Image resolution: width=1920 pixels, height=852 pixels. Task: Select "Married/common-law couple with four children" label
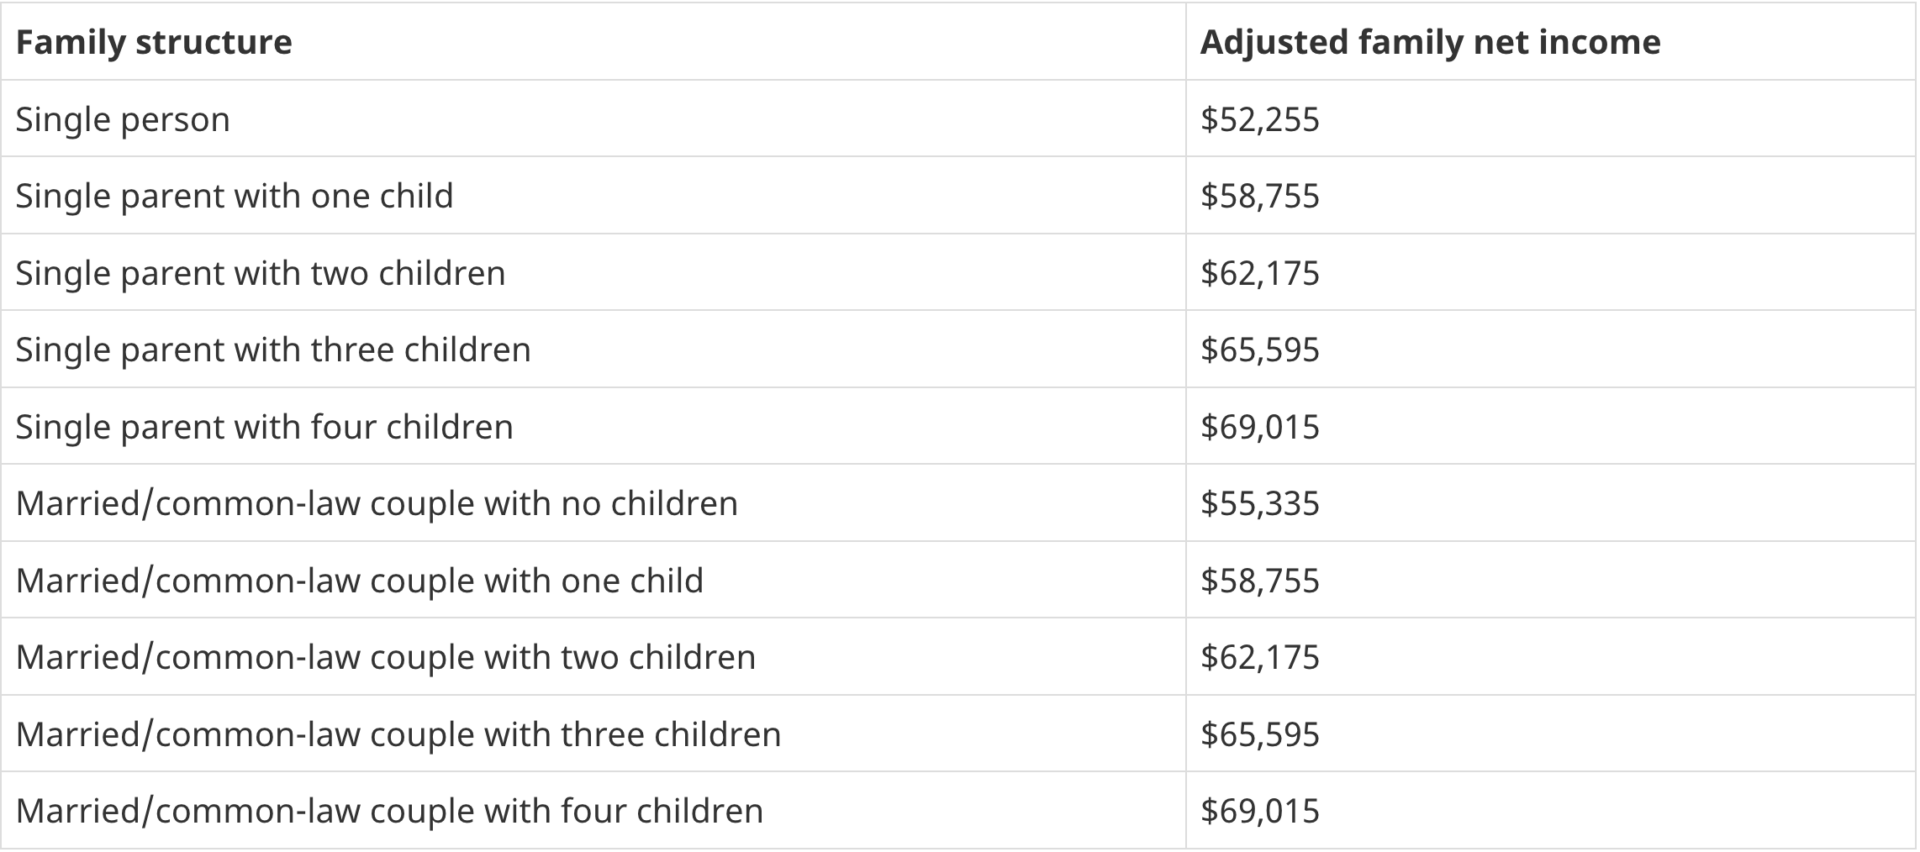click(390, 811)
